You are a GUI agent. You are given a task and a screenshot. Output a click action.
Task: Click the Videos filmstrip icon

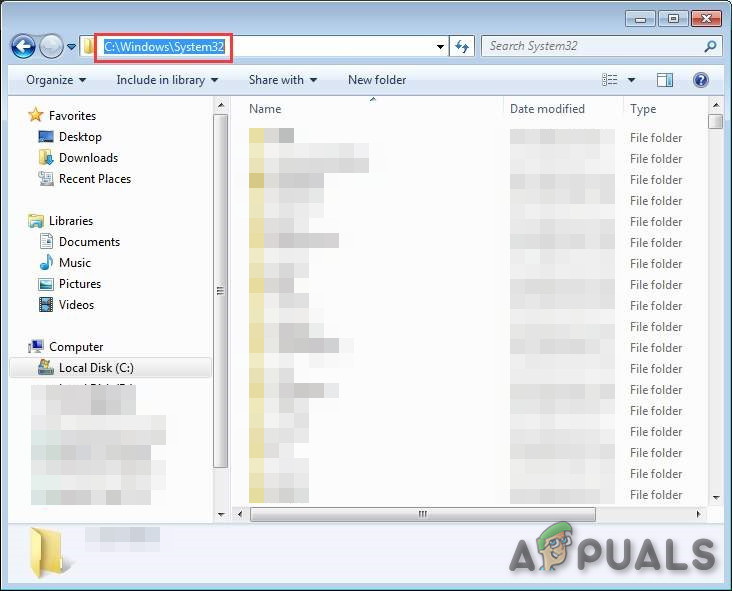[46, 305]
